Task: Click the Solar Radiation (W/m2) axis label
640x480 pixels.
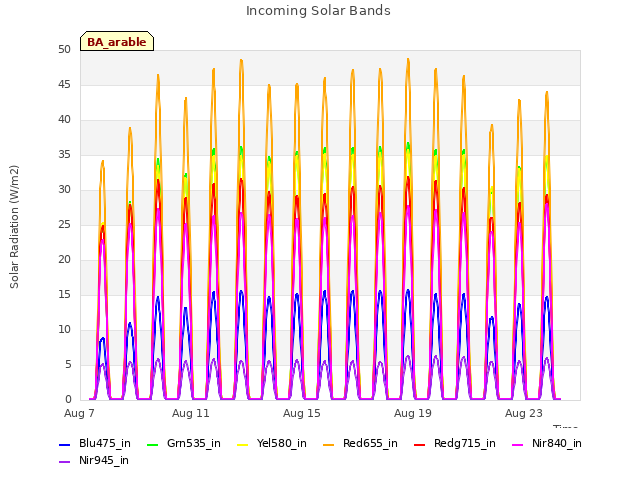Action: 14,227
